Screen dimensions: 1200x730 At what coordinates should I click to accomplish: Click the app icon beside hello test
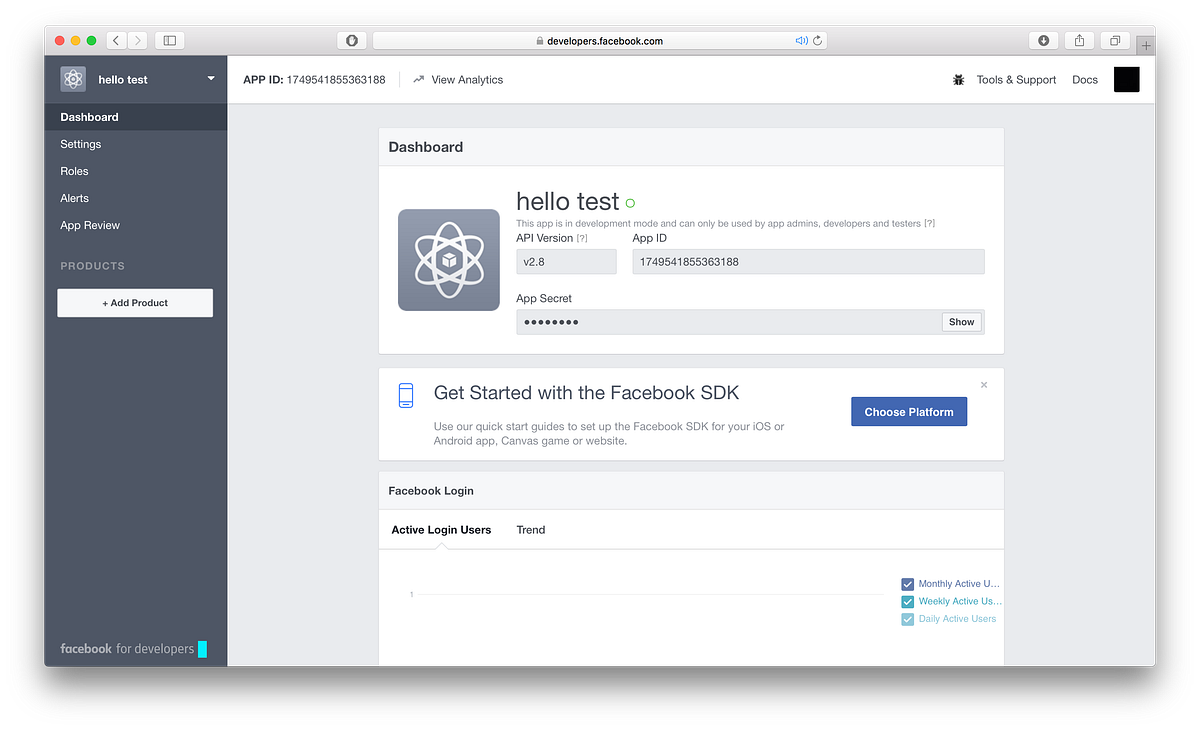point(72,78)
